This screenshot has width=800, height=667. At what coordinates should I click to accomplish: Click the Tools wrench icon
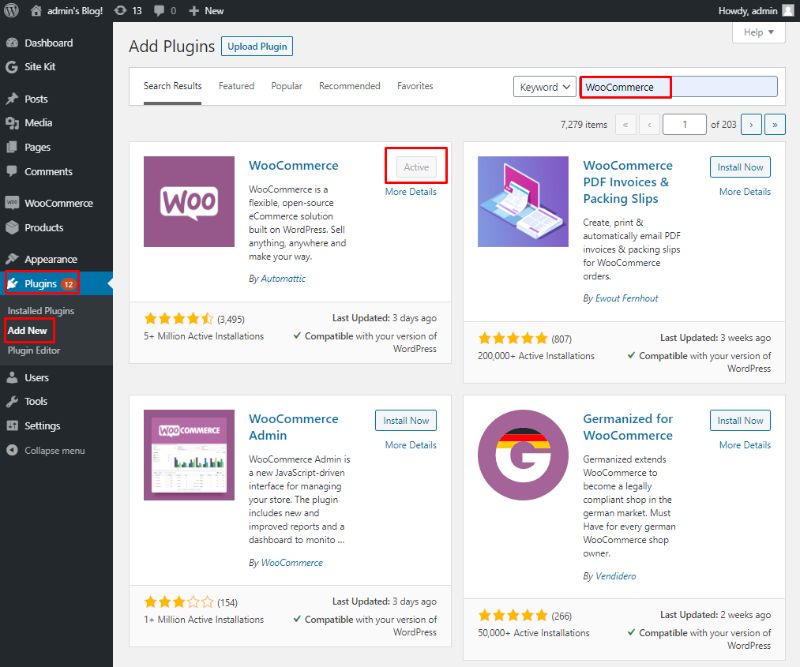(x=12, y=402)
